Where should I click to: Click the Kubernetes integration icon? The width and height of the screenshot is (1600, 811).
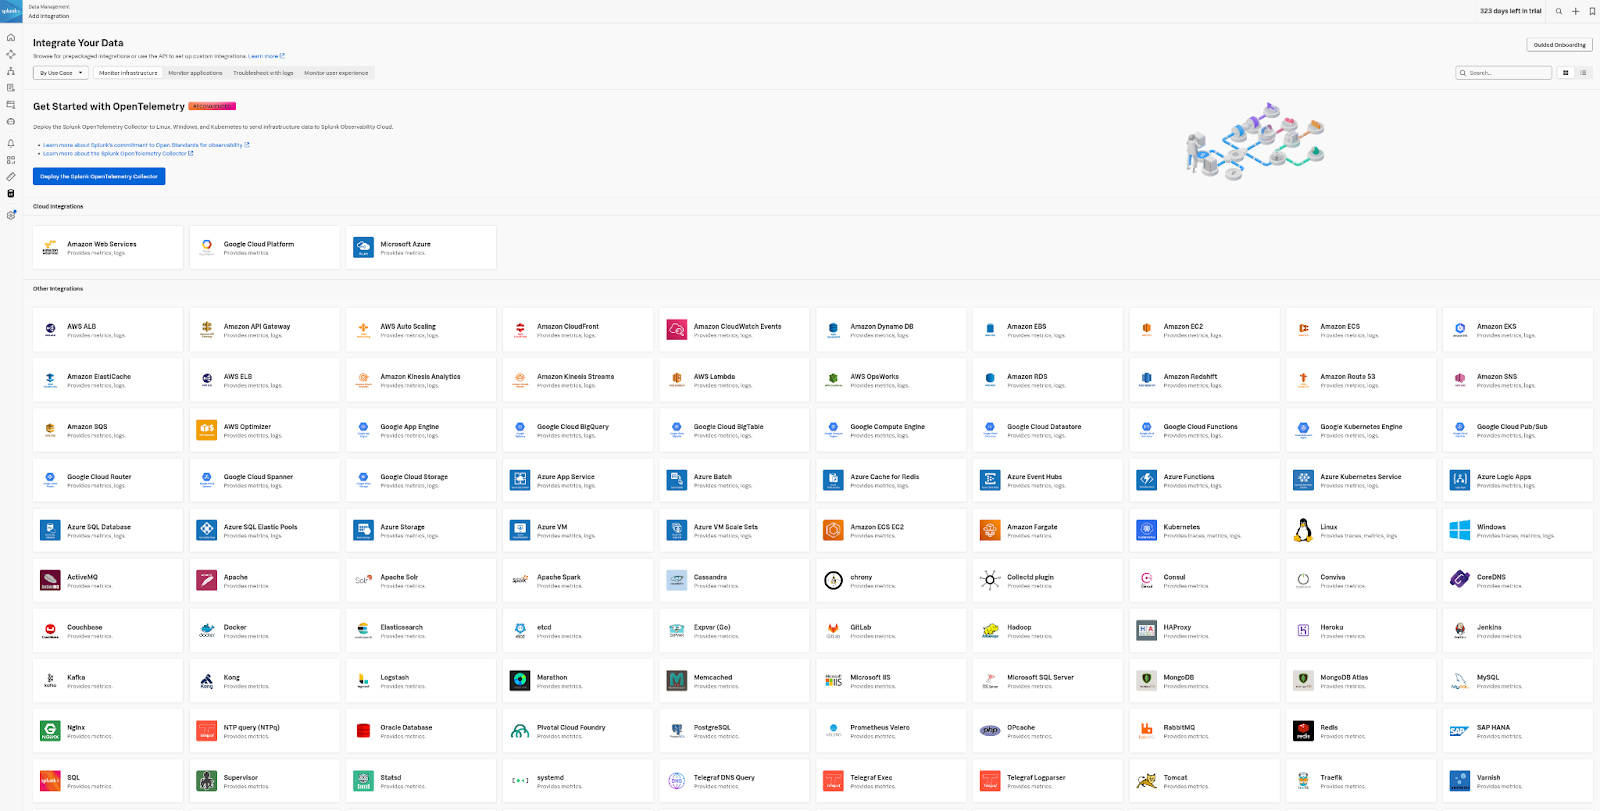(x=1147, y=530)
